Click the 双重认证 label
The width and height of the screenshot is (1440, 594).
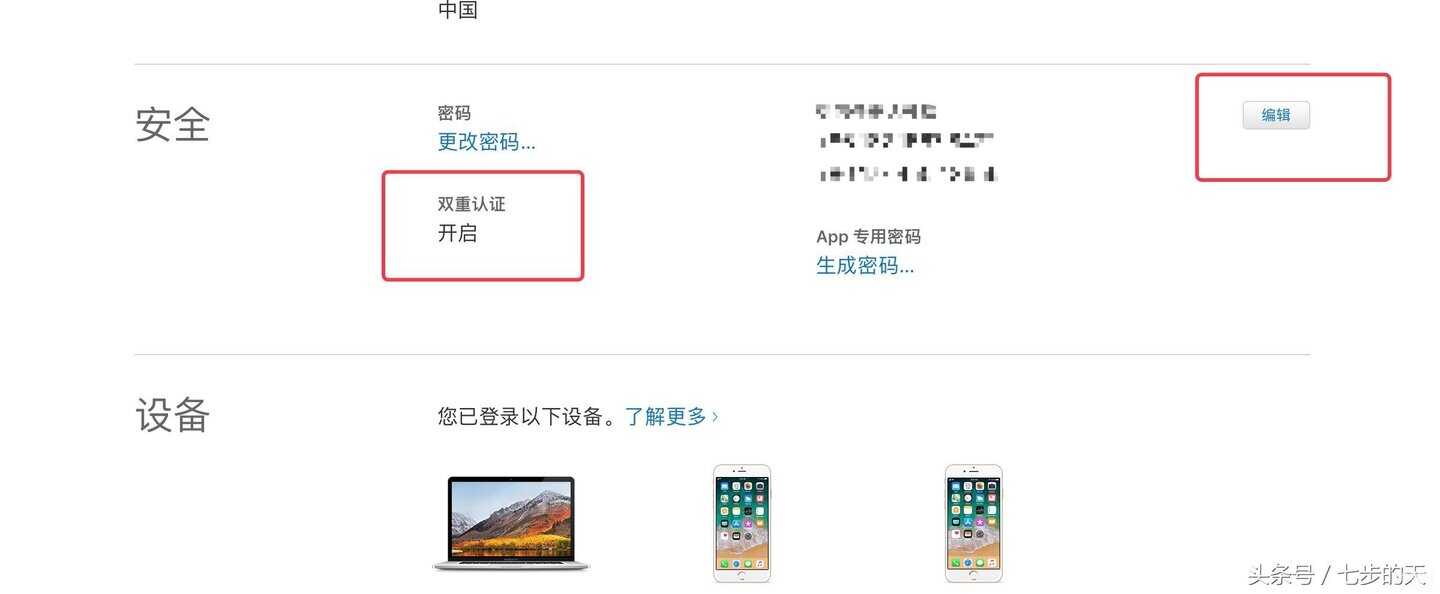coord(472,204)
